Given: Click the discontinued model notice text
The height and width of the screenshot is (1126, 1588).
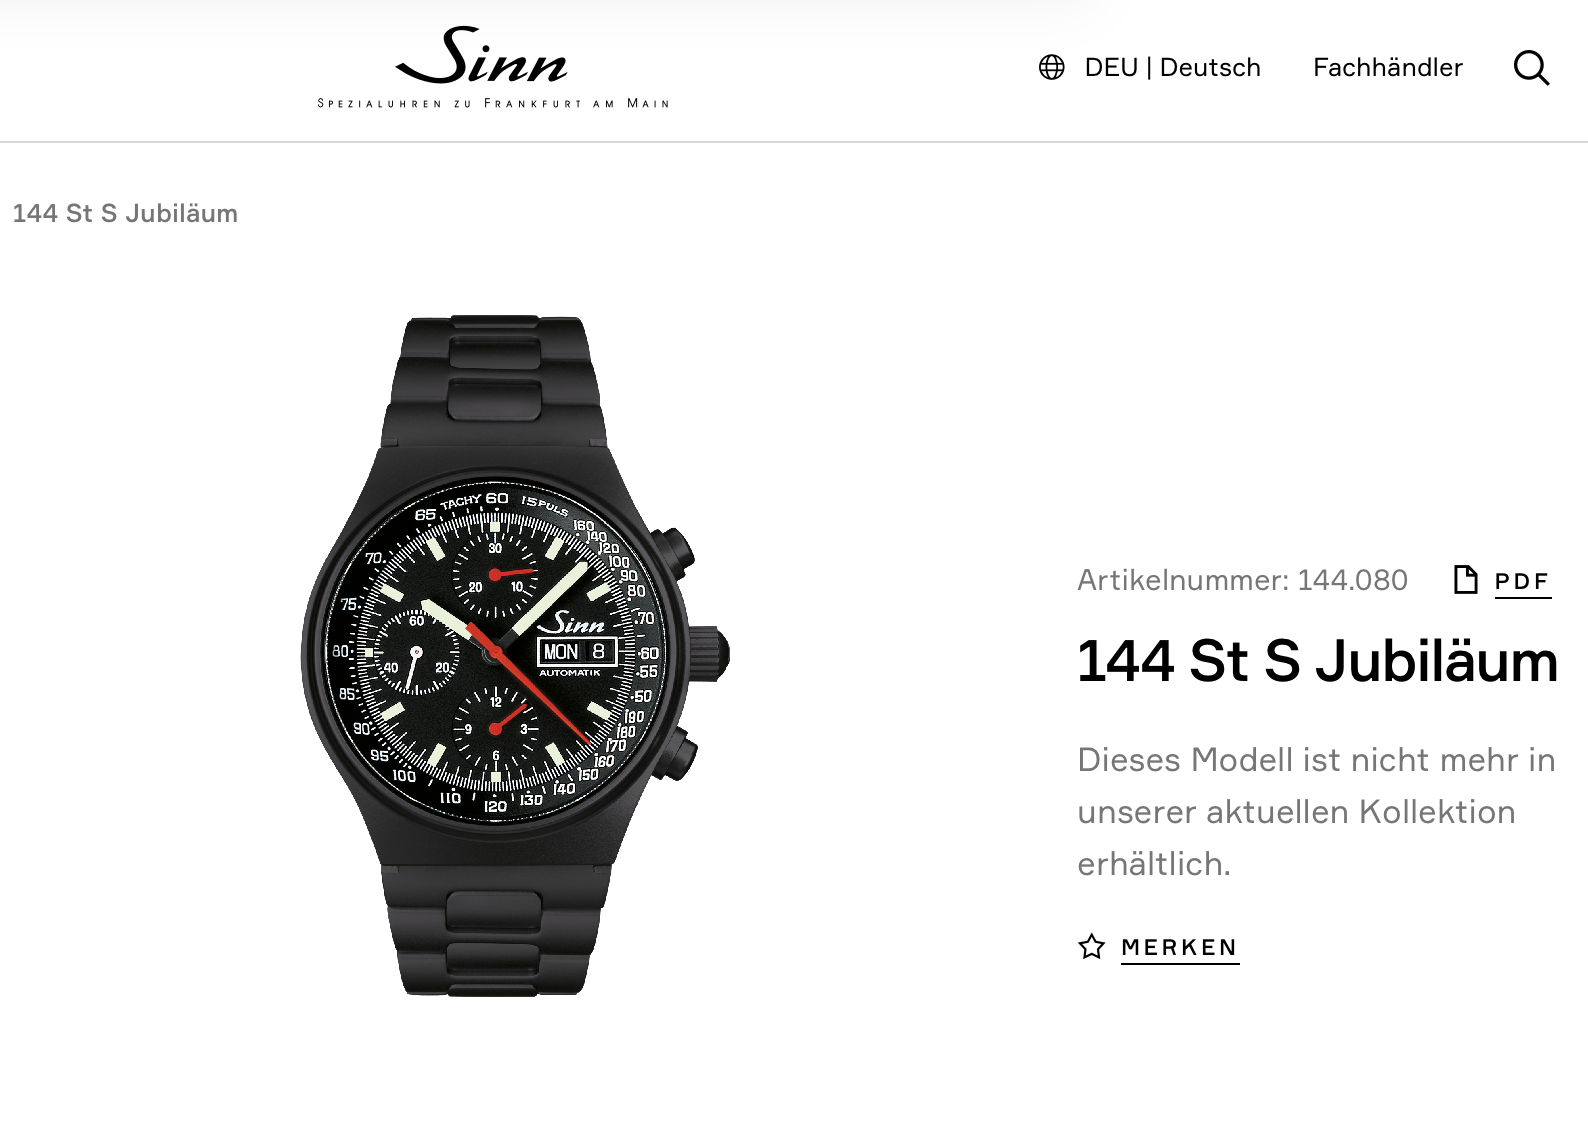Looking at the screenshot, I should [x=1316, y=812].
